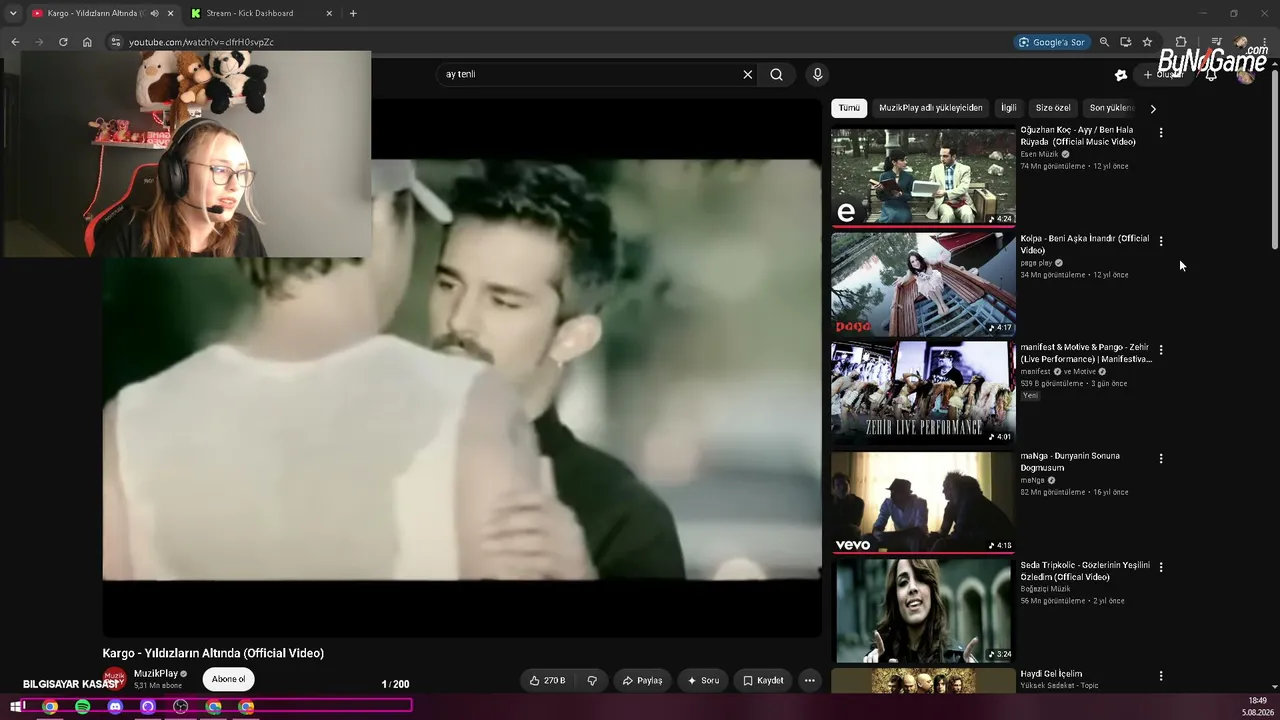The image size is (1280, 720).
Task: Show more filter chips with right chevron
Action: 1153,108
